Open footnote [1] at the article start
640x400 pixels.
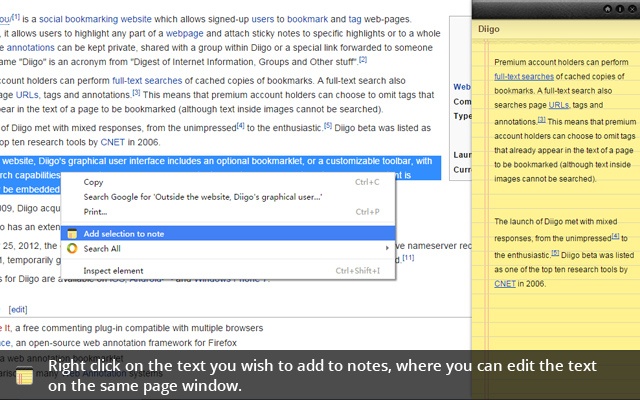tap(16, 17)
